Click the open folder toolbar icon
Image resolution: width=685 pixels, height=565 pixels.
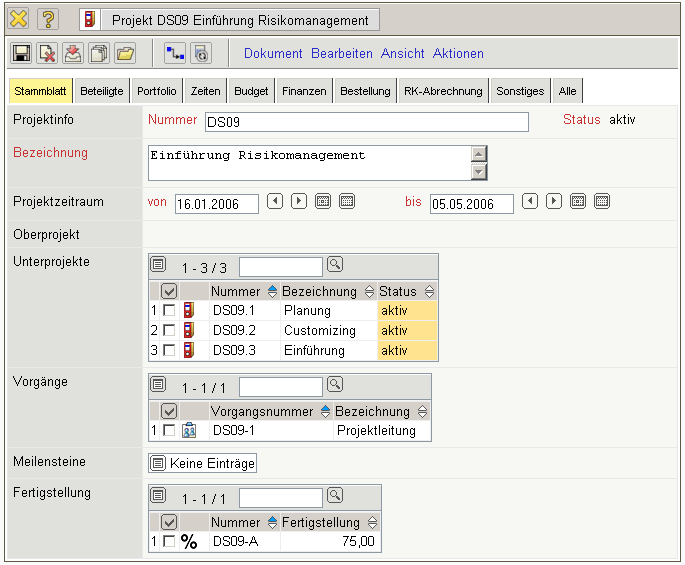coord(124,54)
